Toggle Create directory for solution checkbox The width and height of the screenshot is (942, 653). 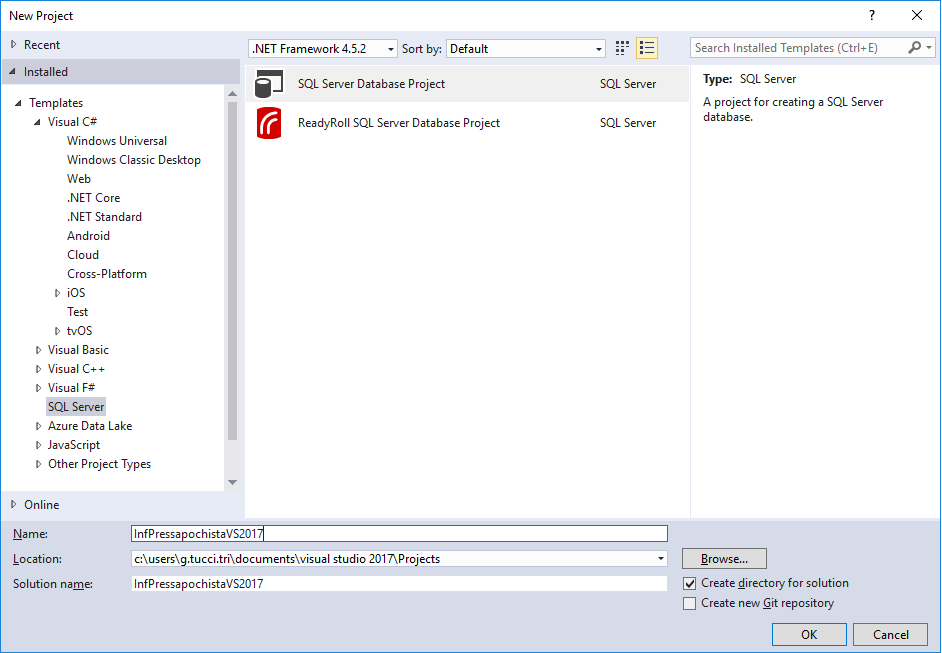[690, 583]
